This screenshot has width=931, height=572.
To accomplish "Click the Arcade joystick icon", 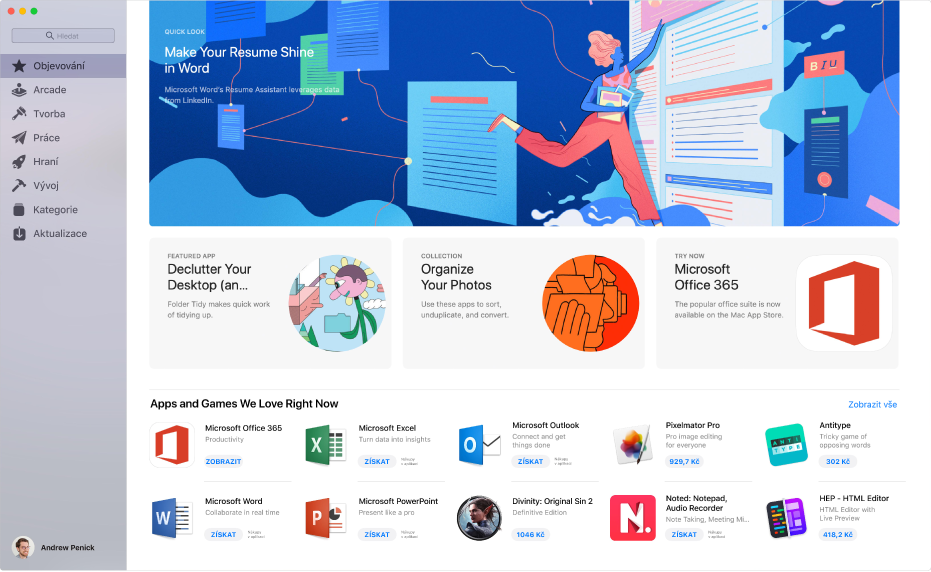I will (x=19, y=90).
